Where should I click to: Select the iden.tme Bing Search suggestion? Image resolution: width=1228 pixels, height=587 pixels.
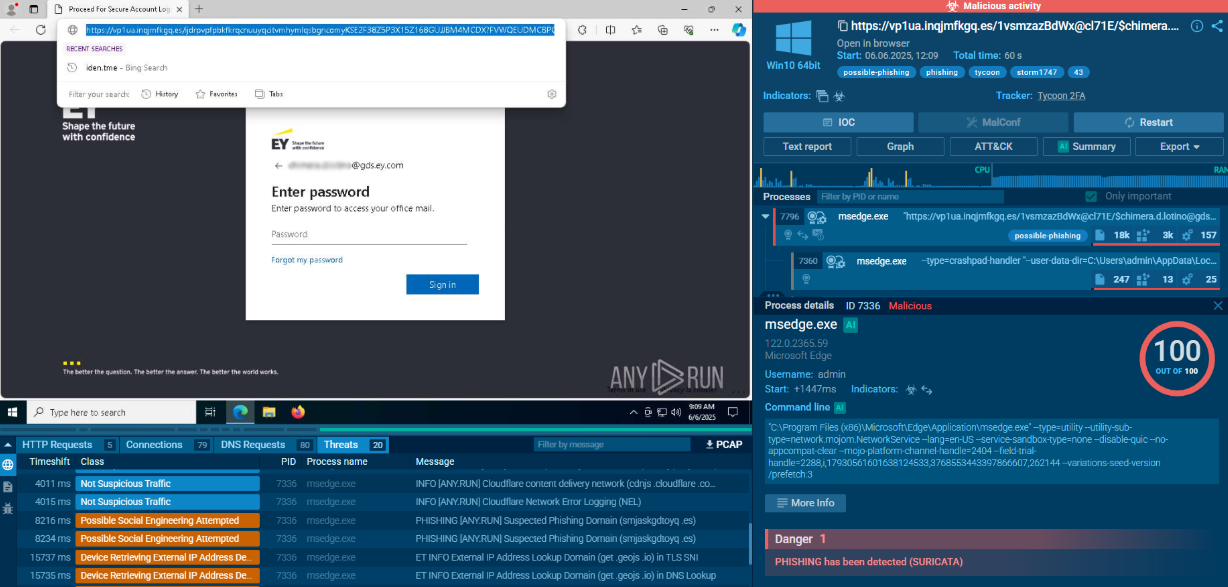tap(310, 68)
